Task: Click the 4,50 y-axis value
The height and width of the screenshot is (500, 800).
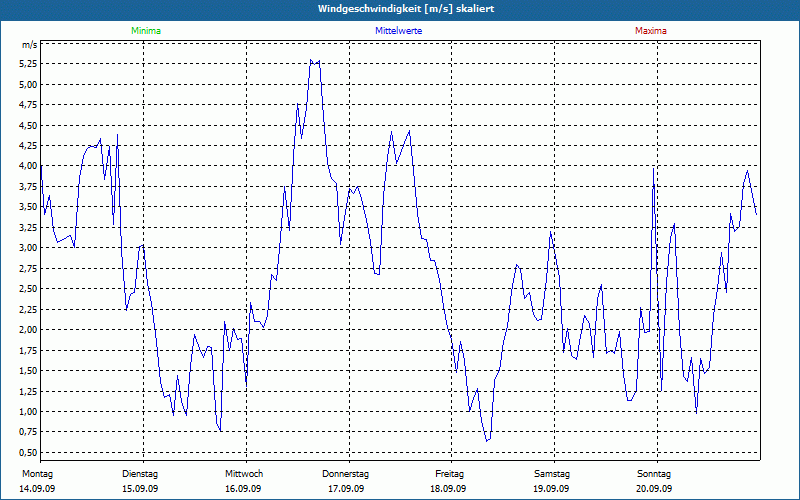Action: [x=30, y=125]
